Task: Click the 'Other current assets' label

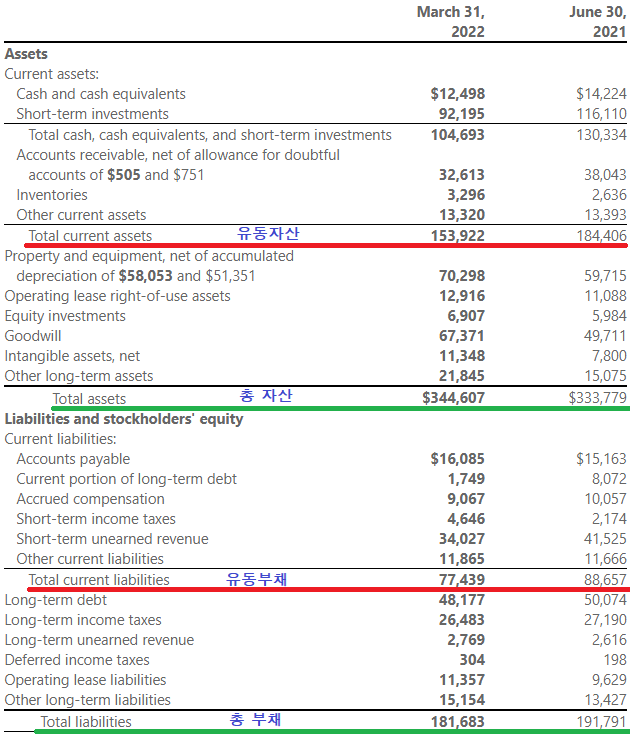Action: [81, 215]
